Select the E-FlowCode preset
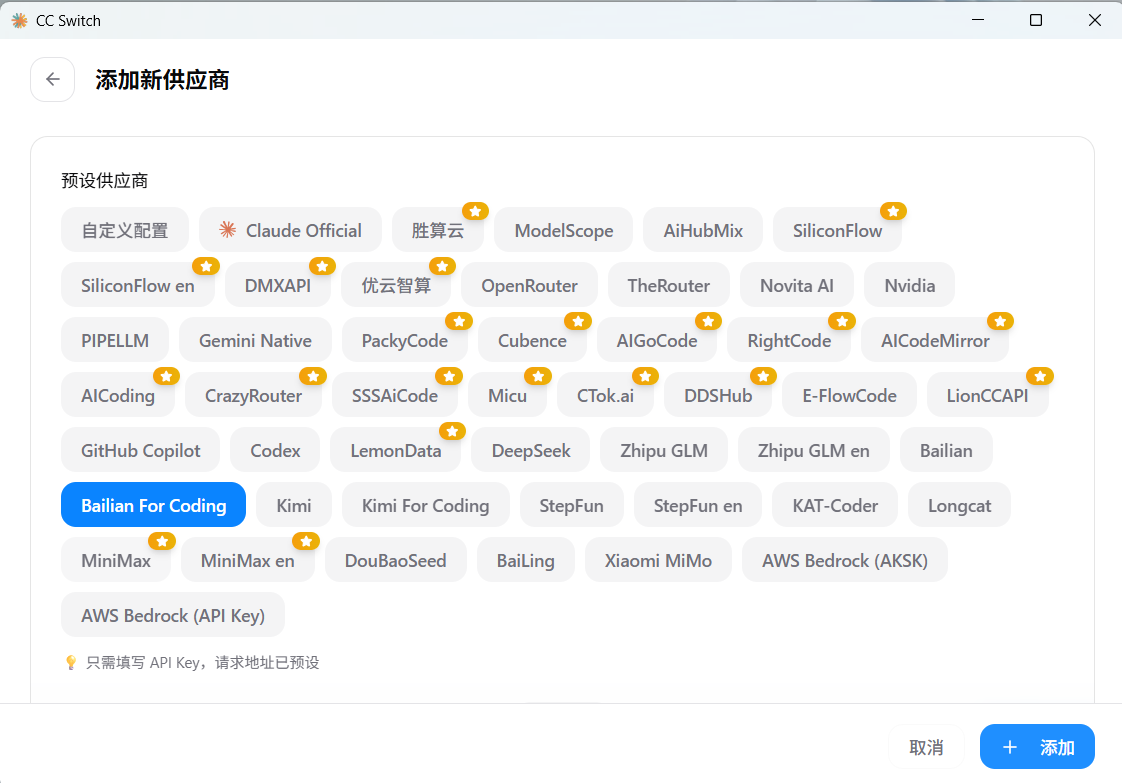 (849, 396)
